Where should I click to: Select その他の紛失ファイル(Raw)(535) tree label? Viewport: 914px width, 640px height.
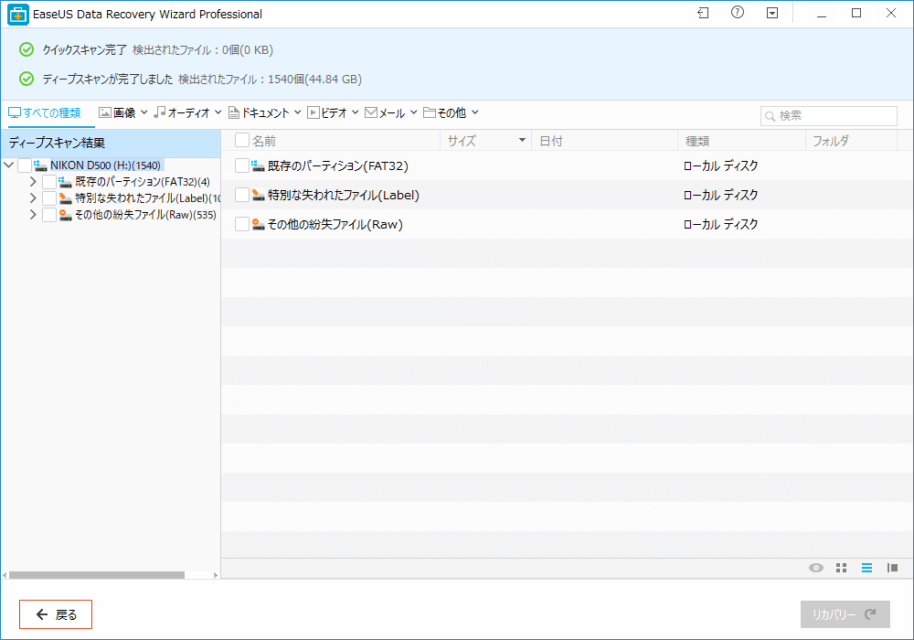pos(146,214)
